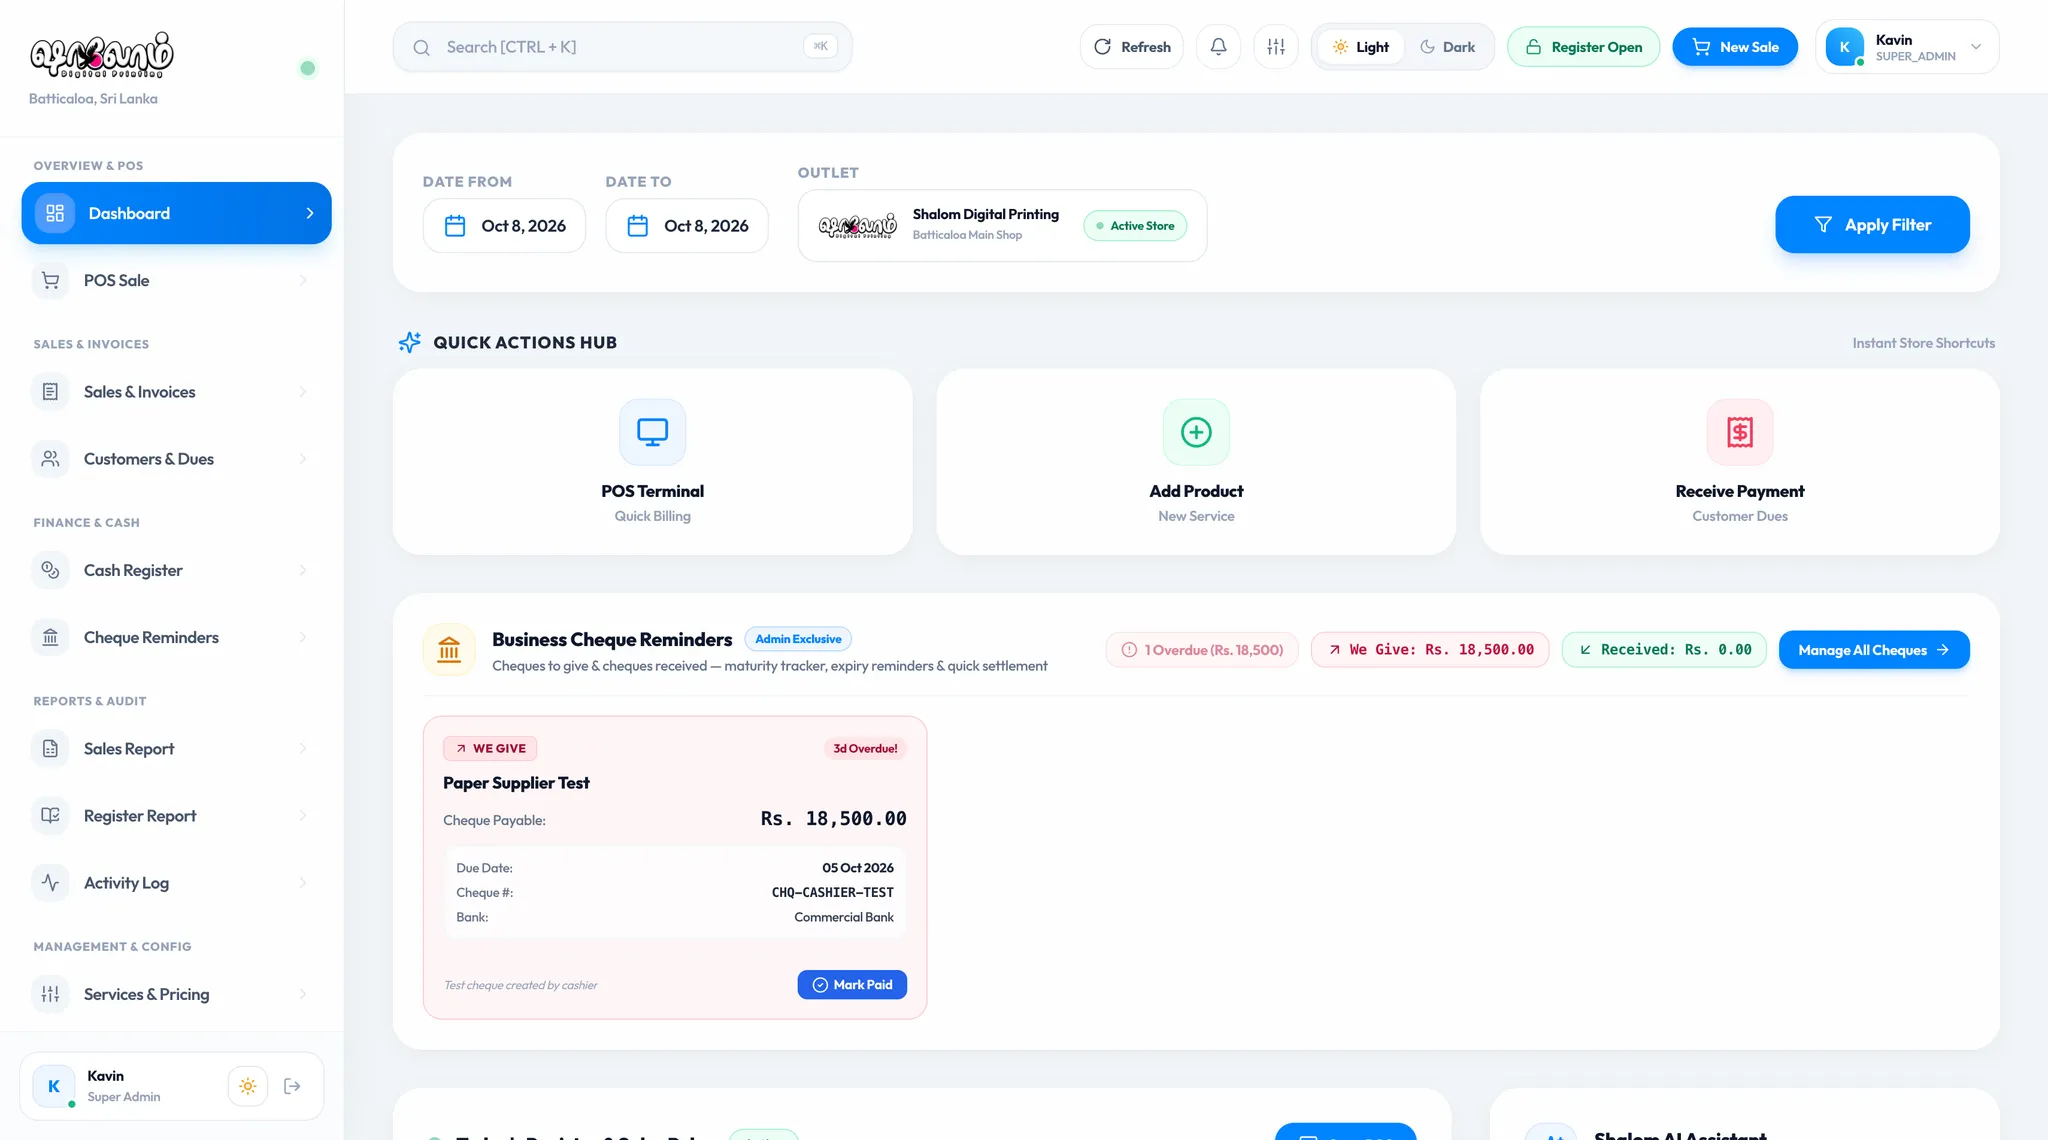Open the Date To picker
2048x1140 pixels.
pos(687,226)
